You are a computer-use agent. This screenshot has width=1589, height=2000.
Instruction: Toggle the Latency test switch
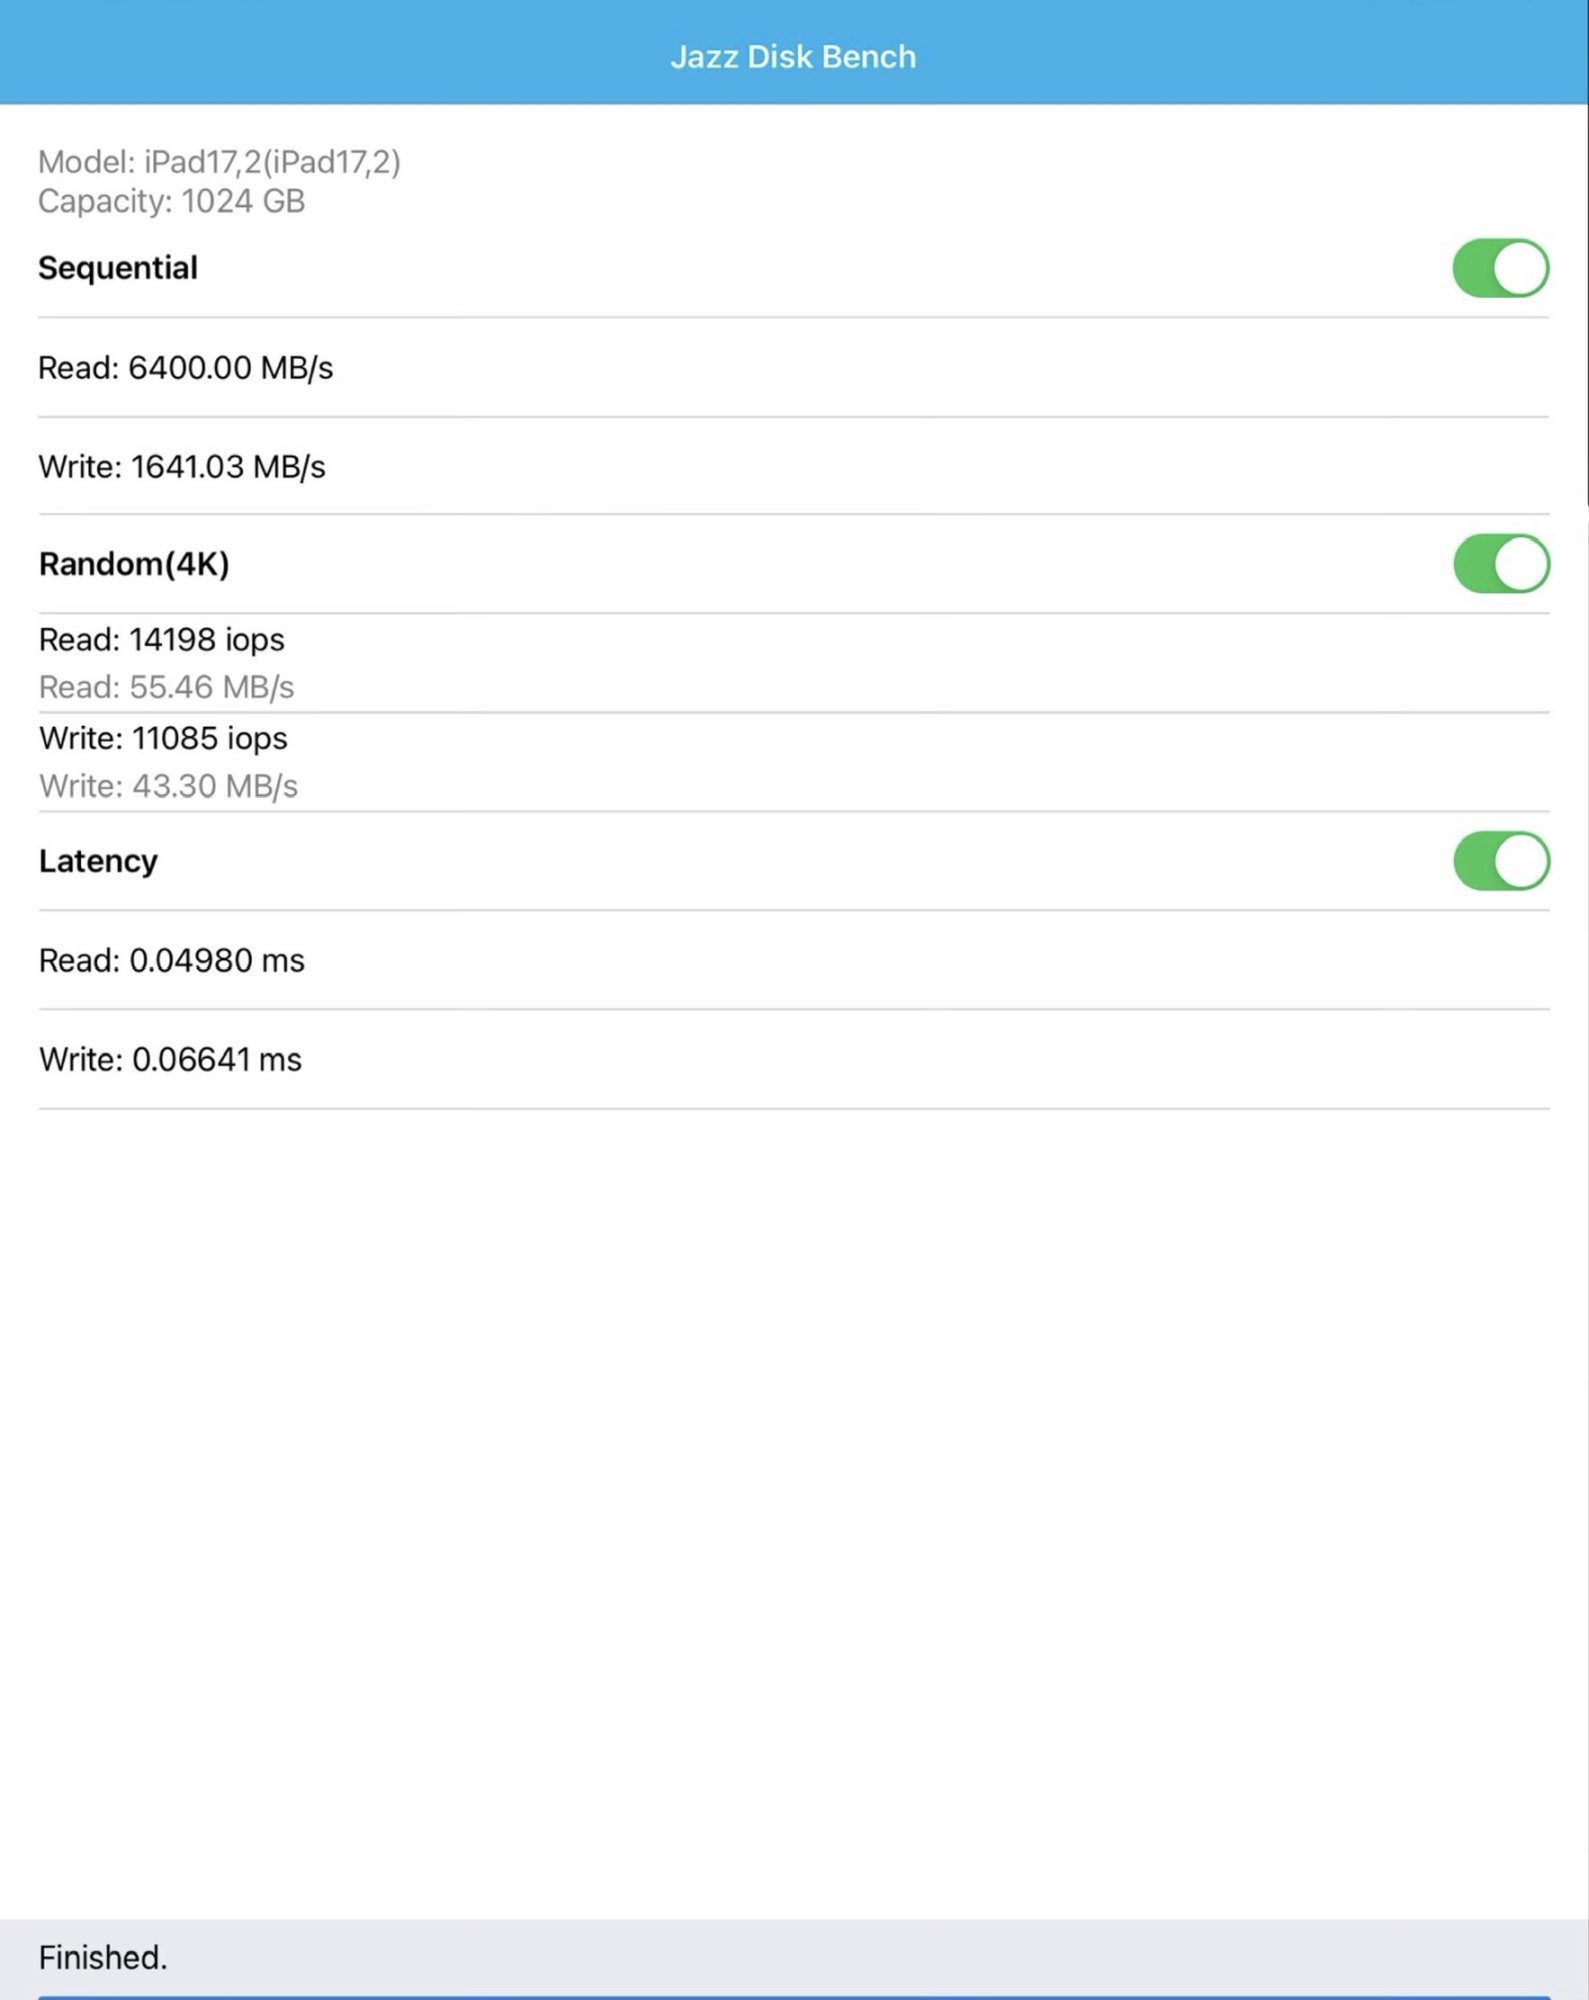(x=1500, y=861)
